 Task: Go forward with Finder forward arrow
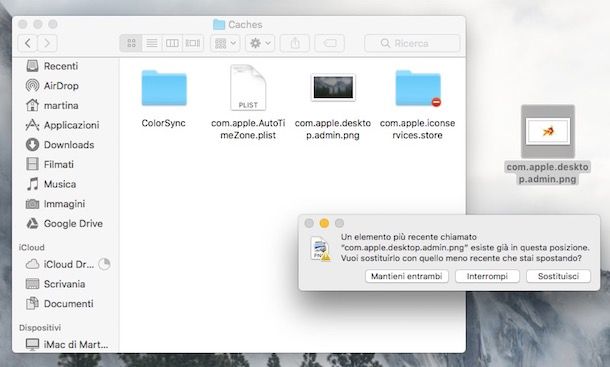(x=47, y=43)
